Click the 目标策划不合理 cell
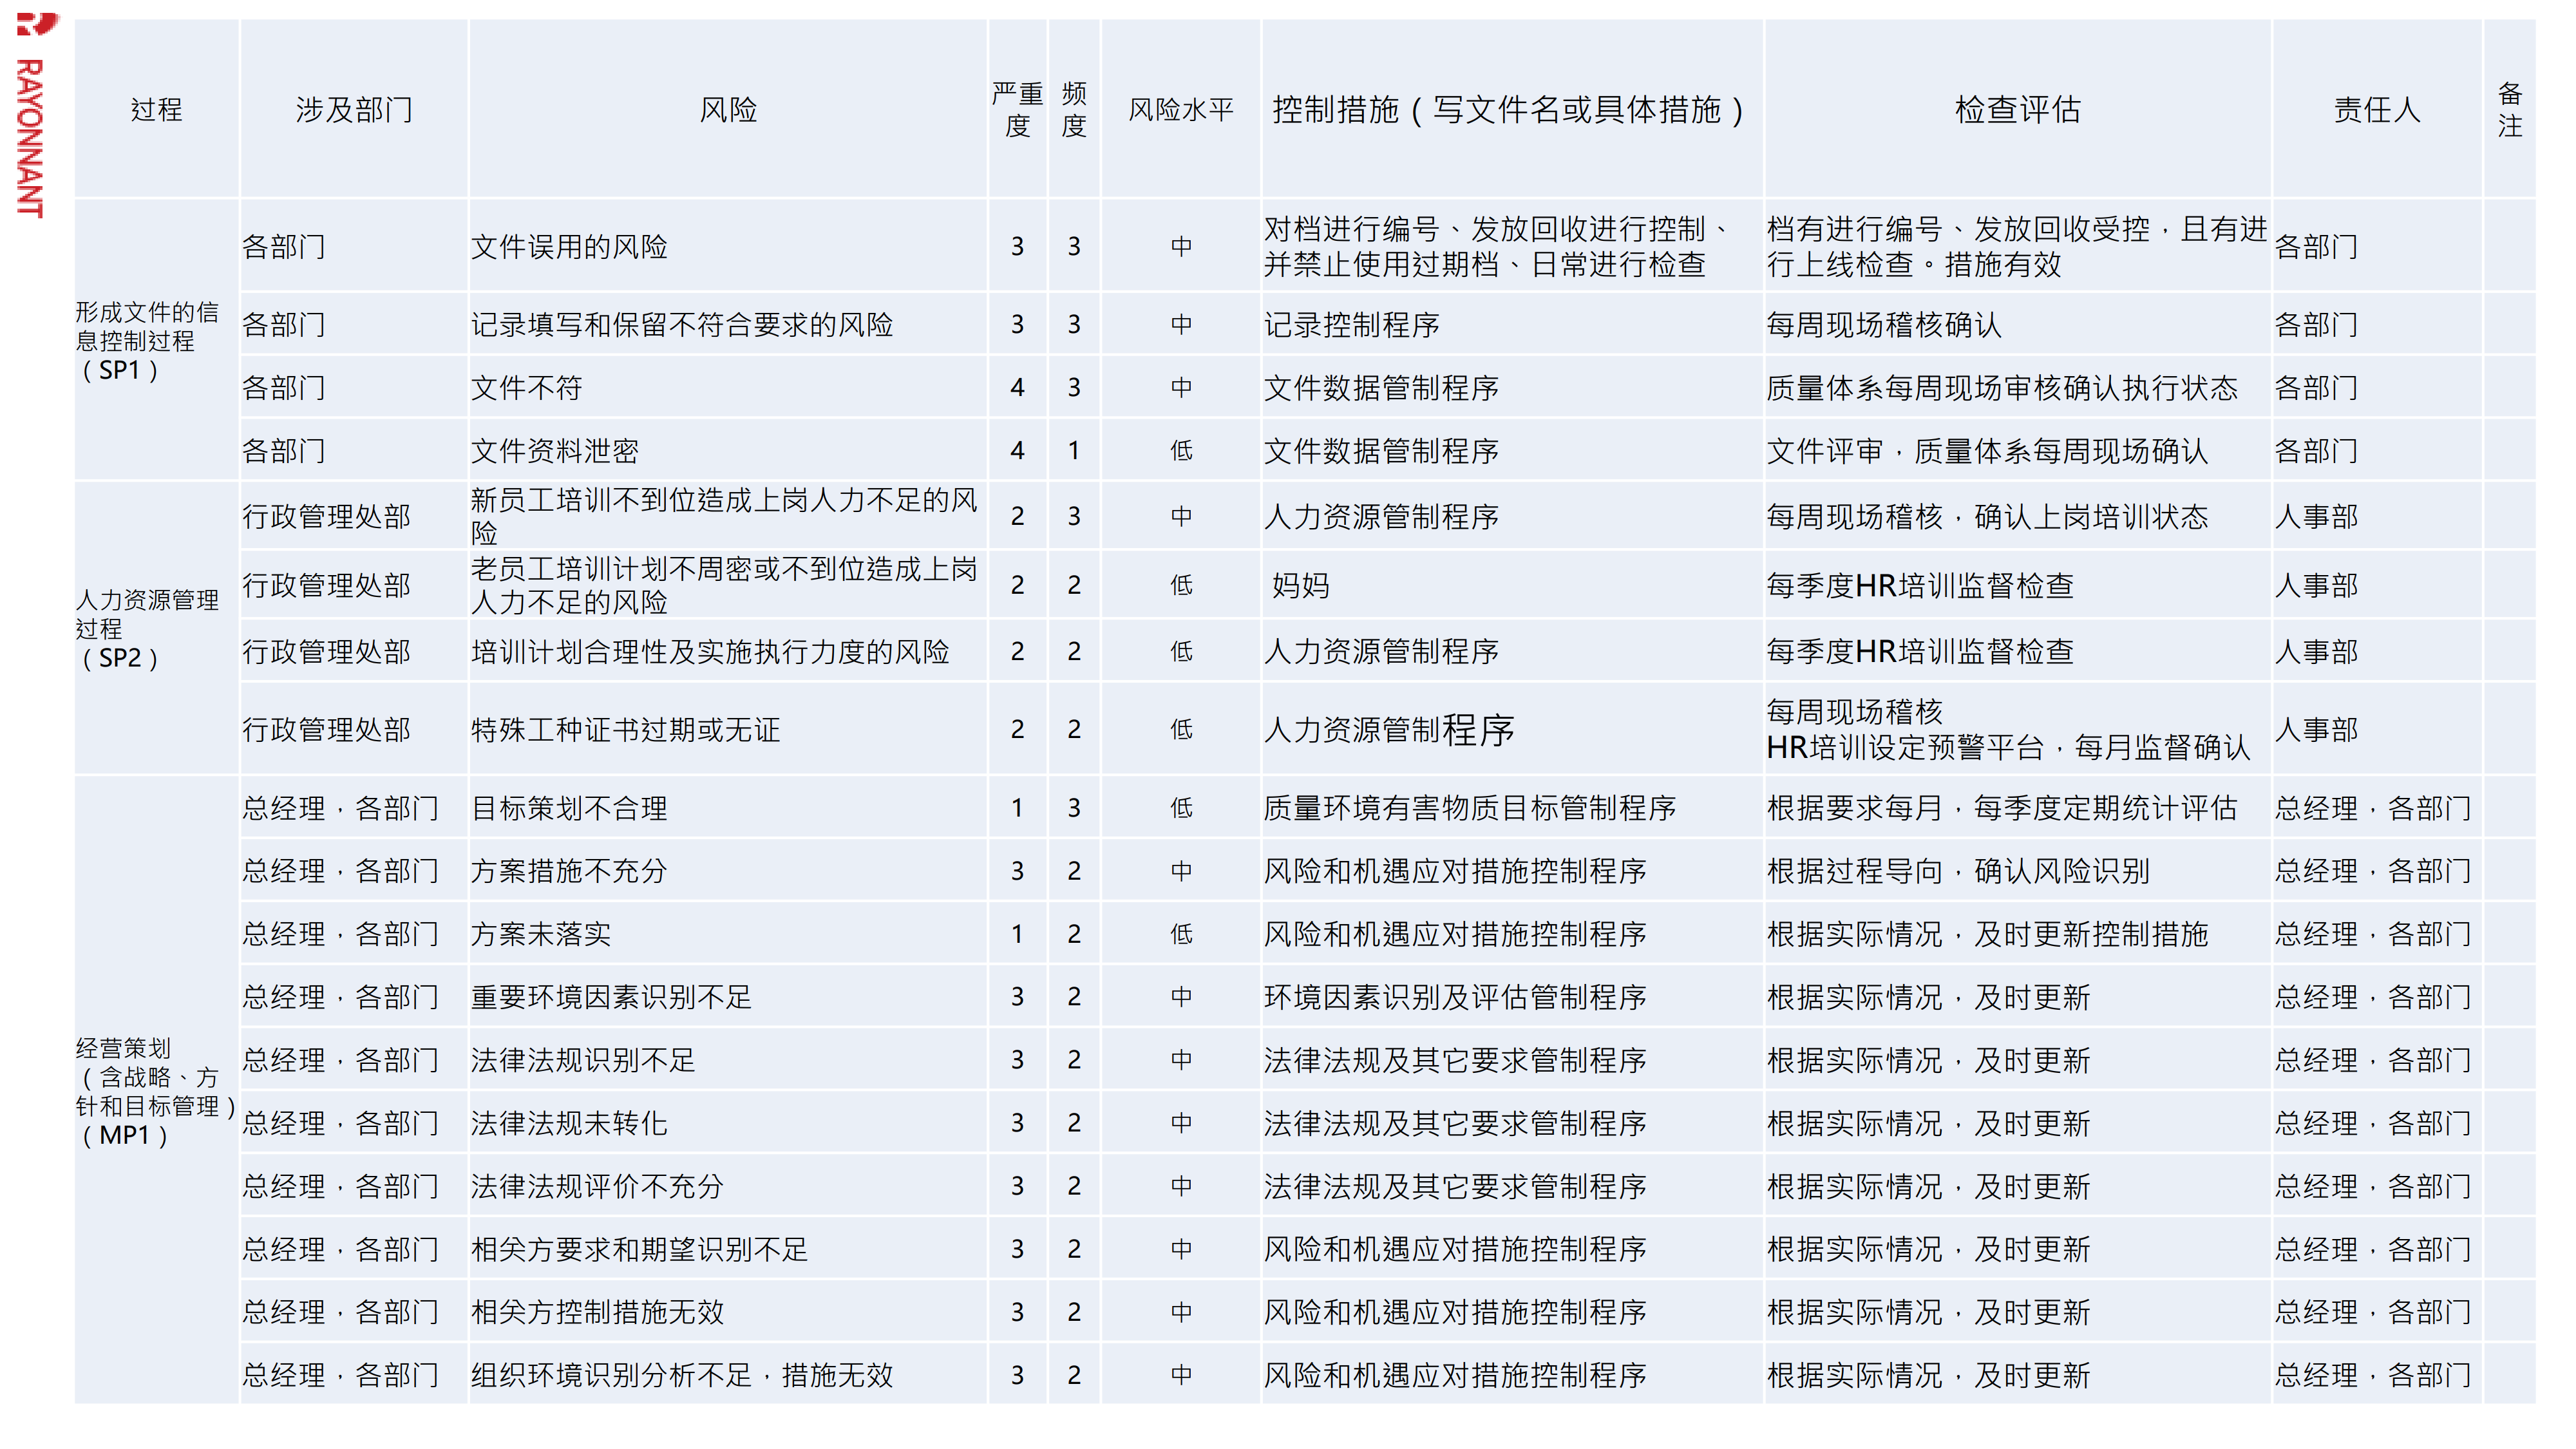 [x=728, y=807]
